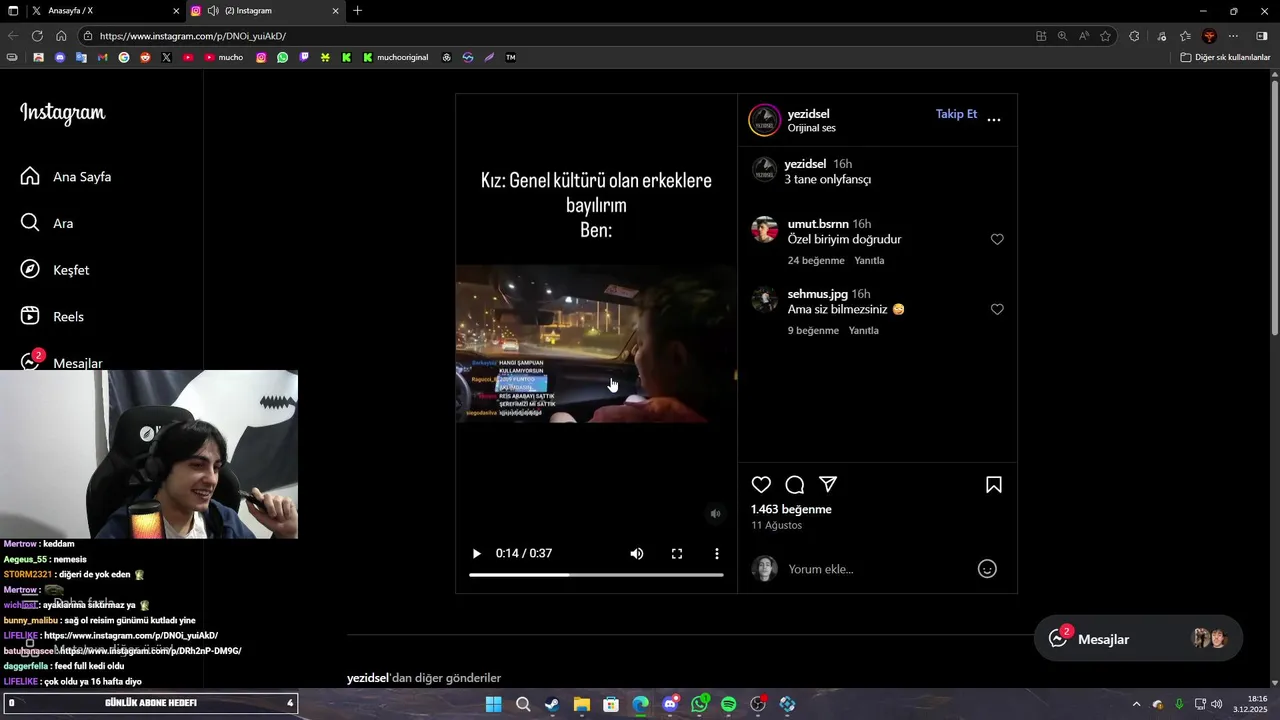Mute the video player volume
Viewport: 1280px width, 720px height.
(x=637, y=554)
